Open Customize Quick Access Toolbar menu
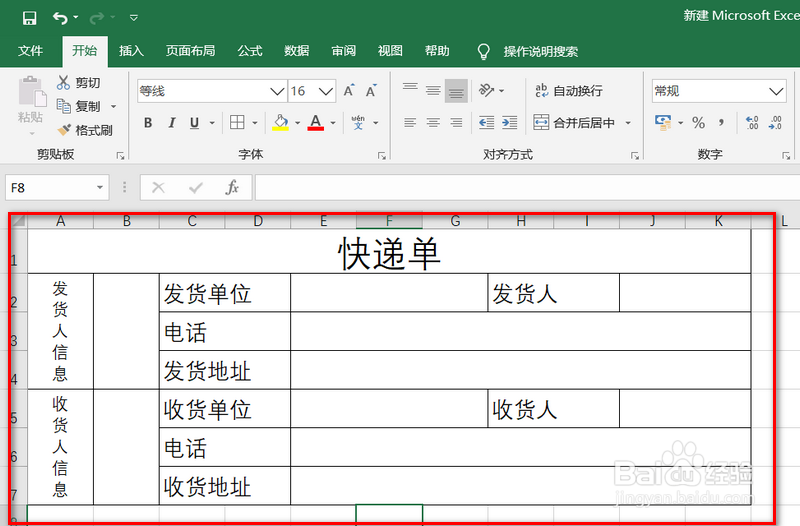Image resolution: width=800 pixels, height=526 pixels. click(x=134, y=18)
